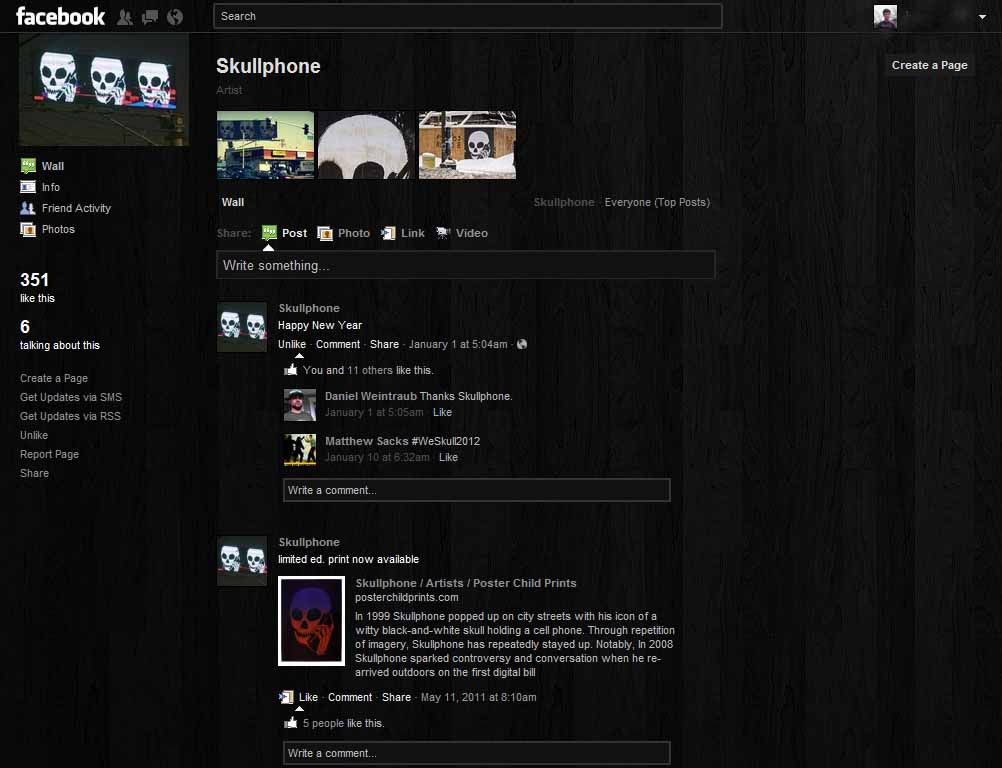Viewport: 1002px width, 768px height.
Task: Unlike the Happy New Year post
Action: 292,344
